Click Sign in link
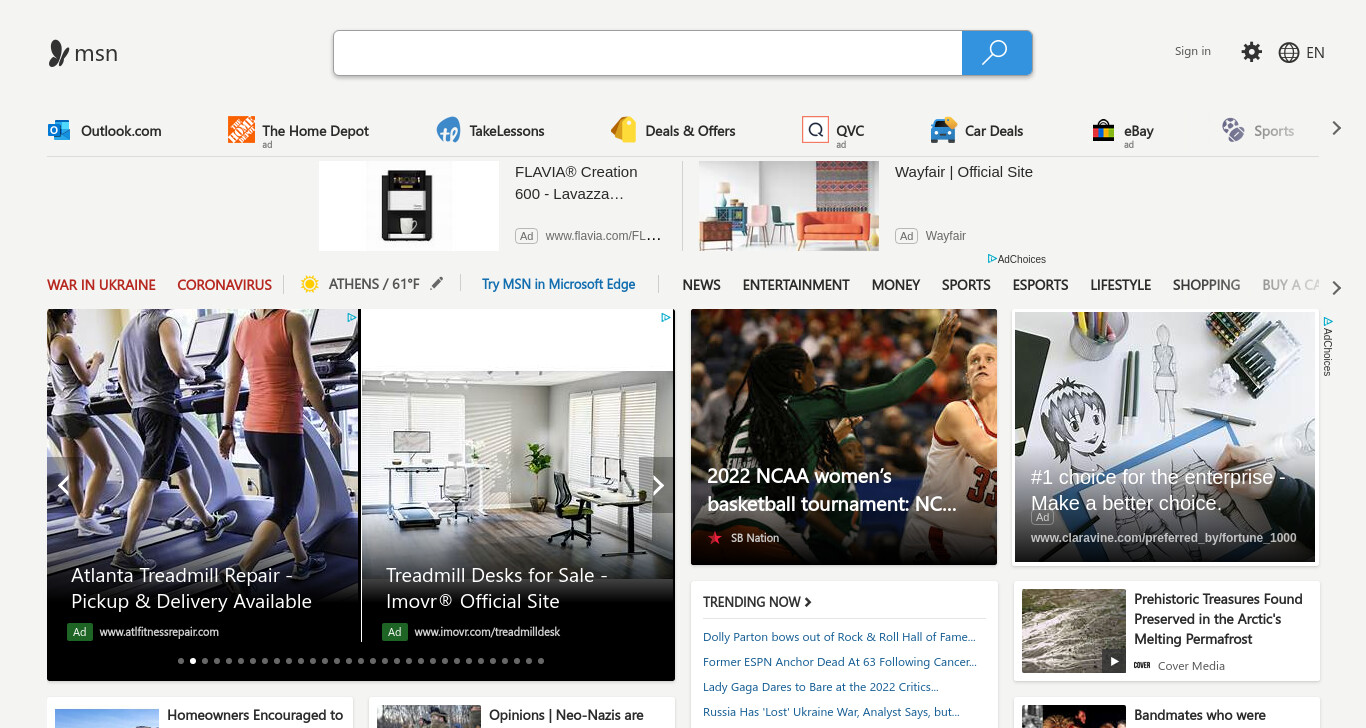The width and height of the screenshot is (1366, 728). [x=1193, y=51]
